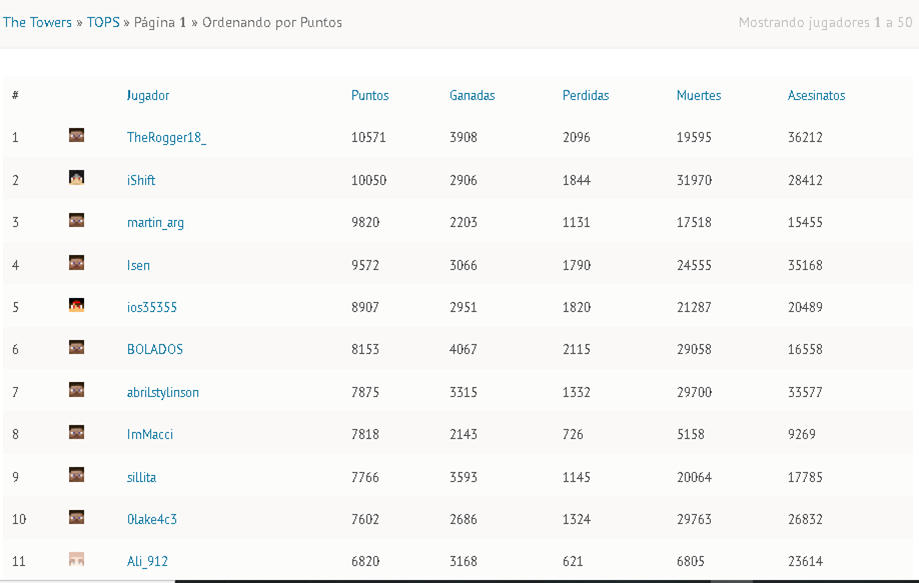Click TheRogger18_ player avatar icon
The width and height of the screenshot is (919, 583).
[x=76, y=135]
